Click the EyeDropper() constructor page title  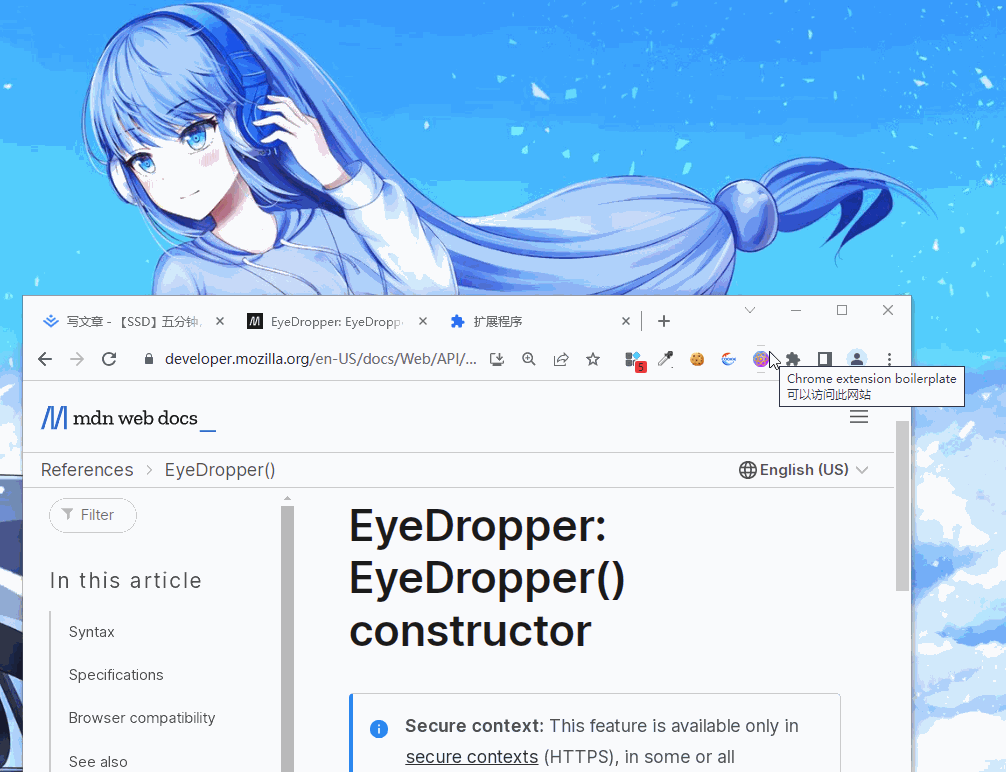click(x=487, y=578)
